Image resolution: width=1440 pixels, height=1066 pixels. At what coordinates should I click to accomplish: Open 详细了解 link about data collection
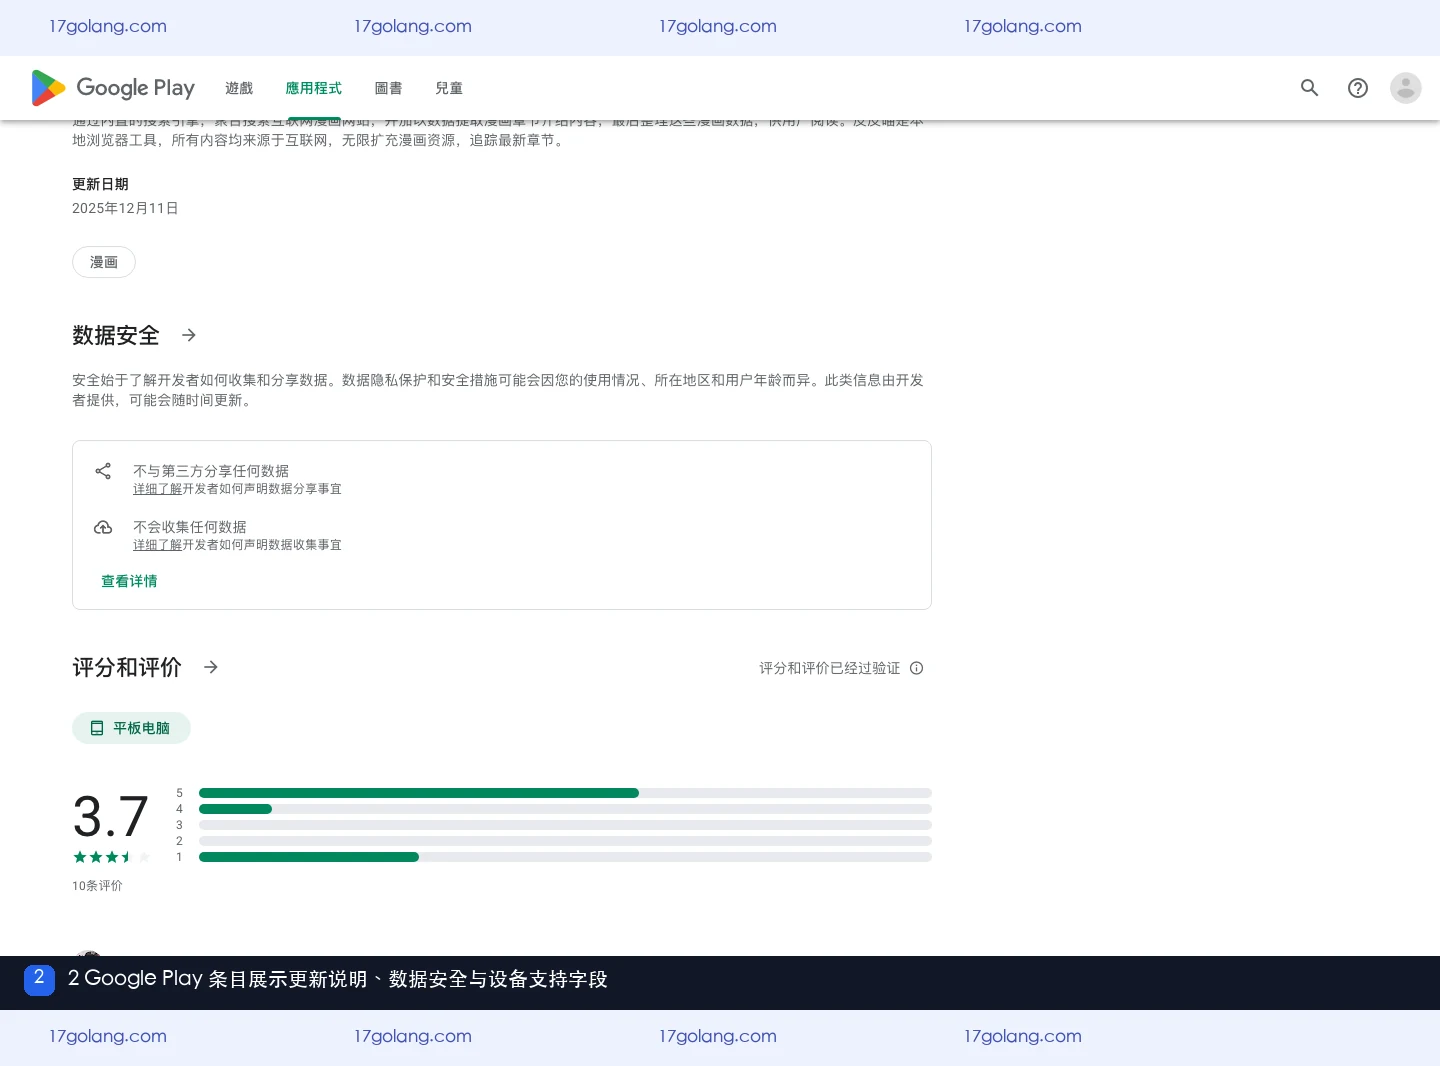pyautogui.click(x=157, y=545)
